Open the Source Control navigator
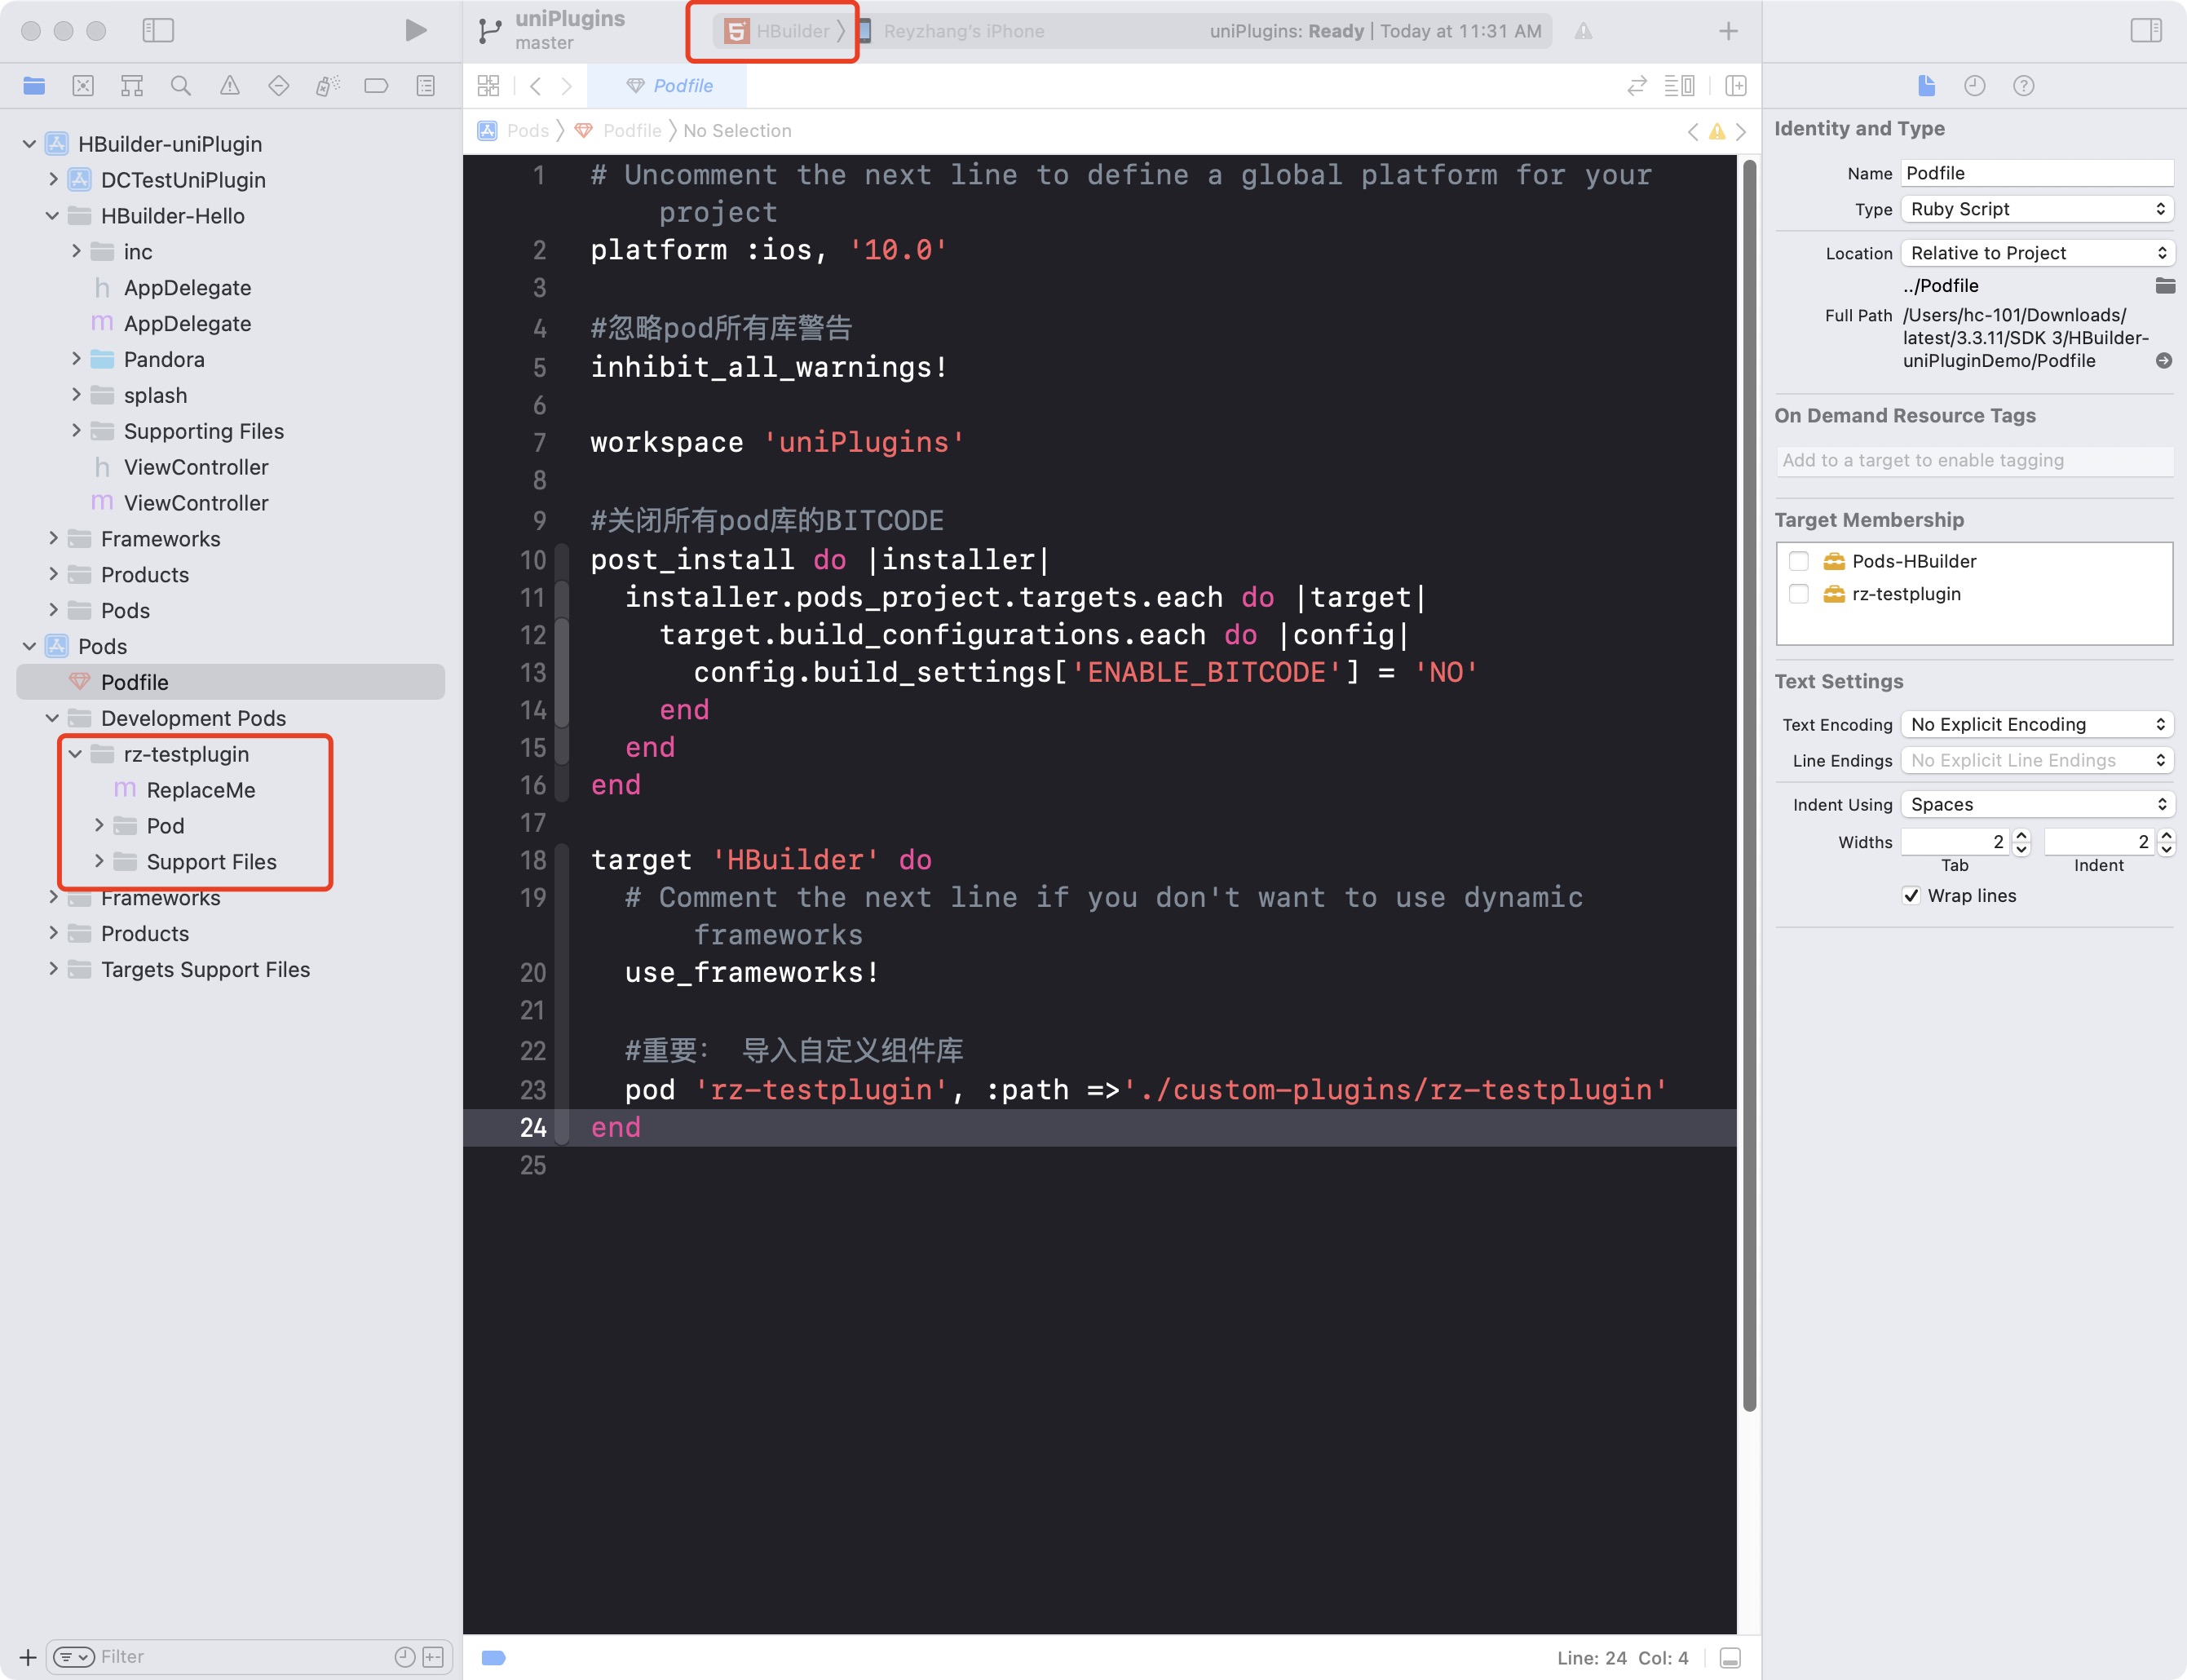The width and height of the screenshot is (2187, 1680). pos(83,86)
